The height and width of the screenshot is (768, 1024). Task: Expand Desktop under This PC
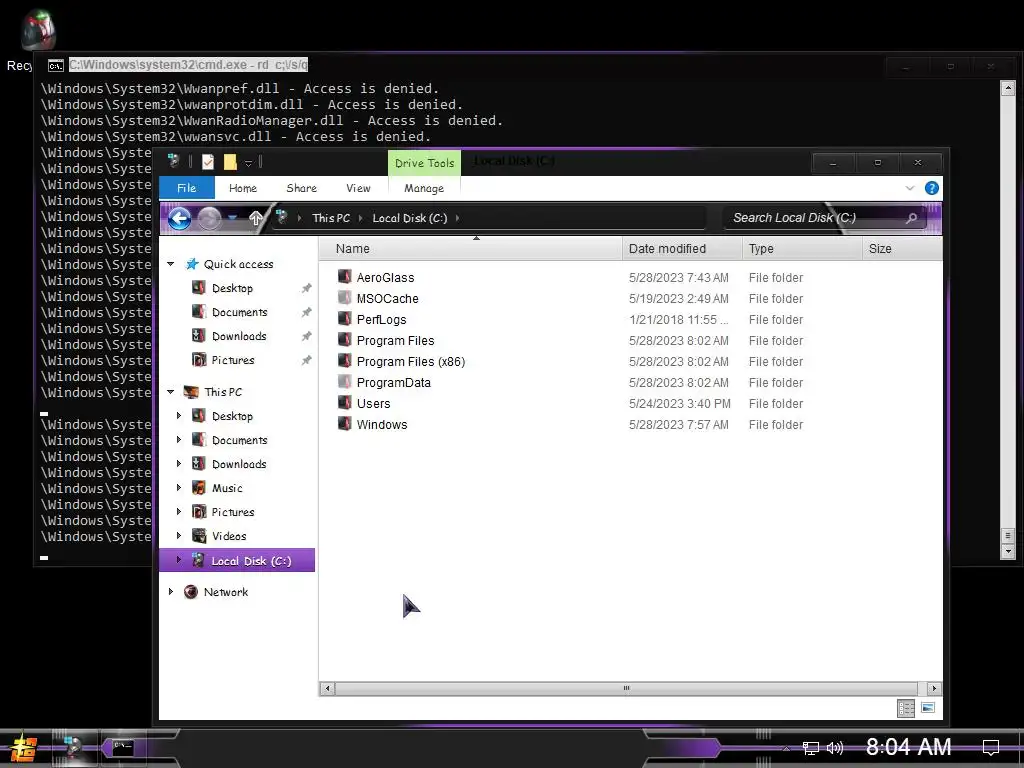coord(179,415)
